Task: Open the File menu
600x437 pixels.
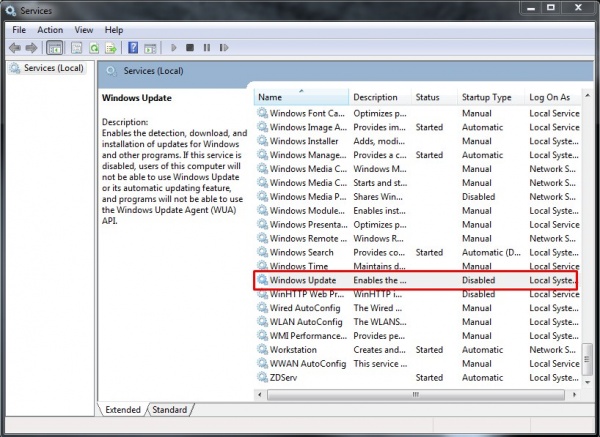Action: coord(19,30)
